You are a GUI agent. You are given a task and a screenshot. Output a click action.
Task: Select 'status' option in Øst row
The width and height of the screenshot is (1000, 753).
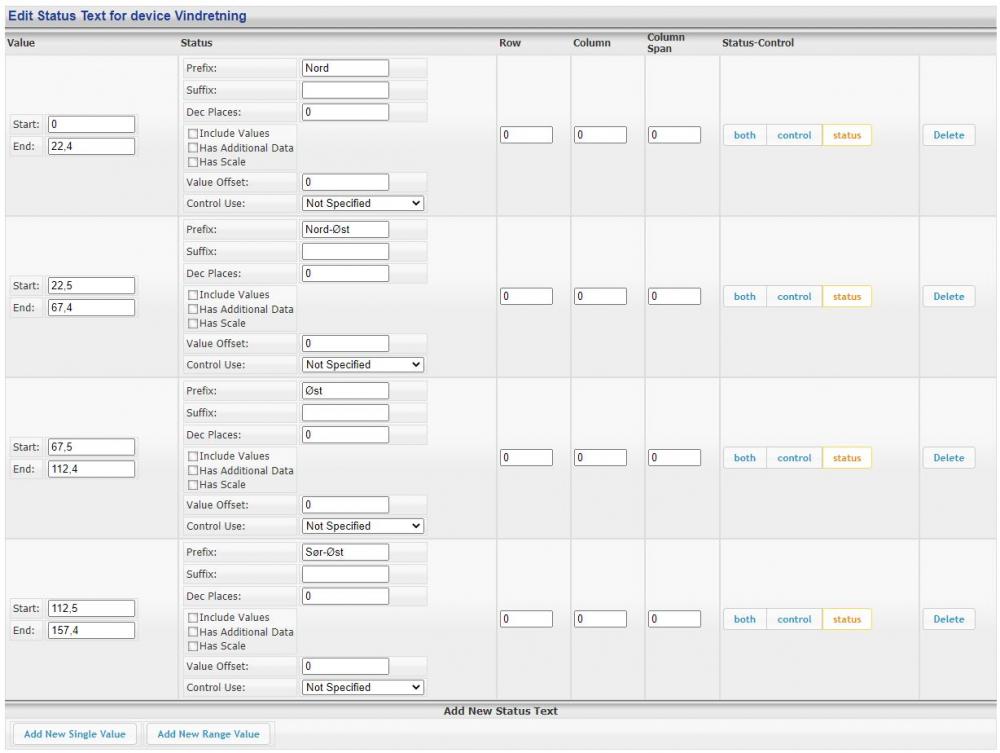click(846, 458)
